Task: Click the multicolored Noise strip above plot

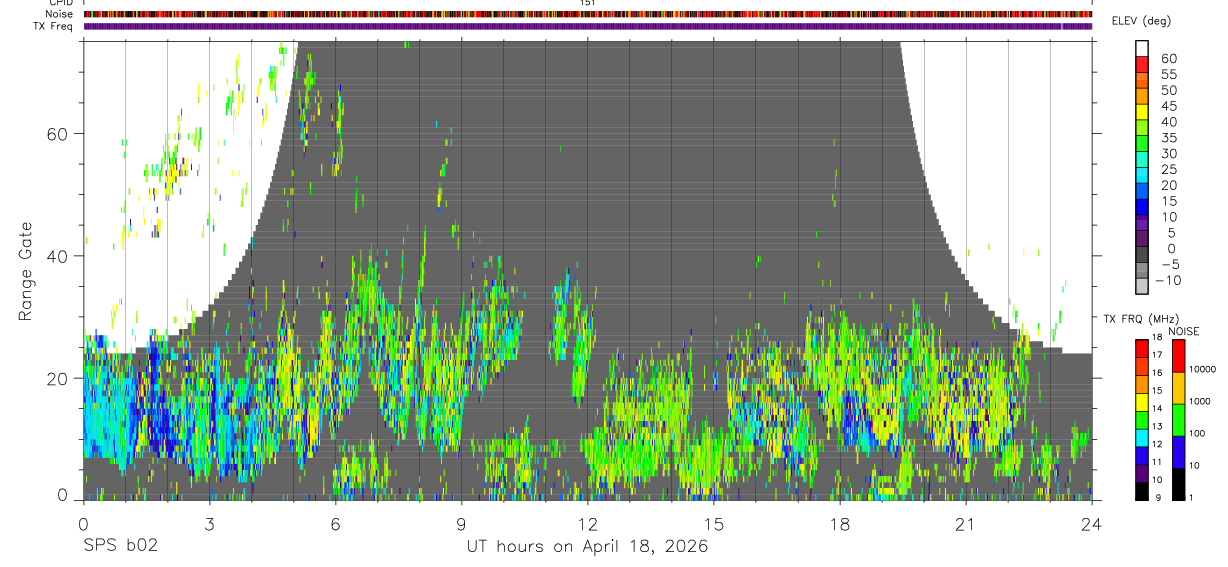Action: click(x=588, y=14)
